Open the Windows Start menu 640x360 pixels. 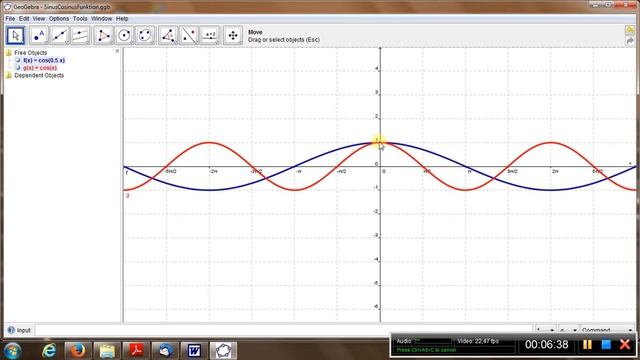pyautogui.click(x=13, y=351)
